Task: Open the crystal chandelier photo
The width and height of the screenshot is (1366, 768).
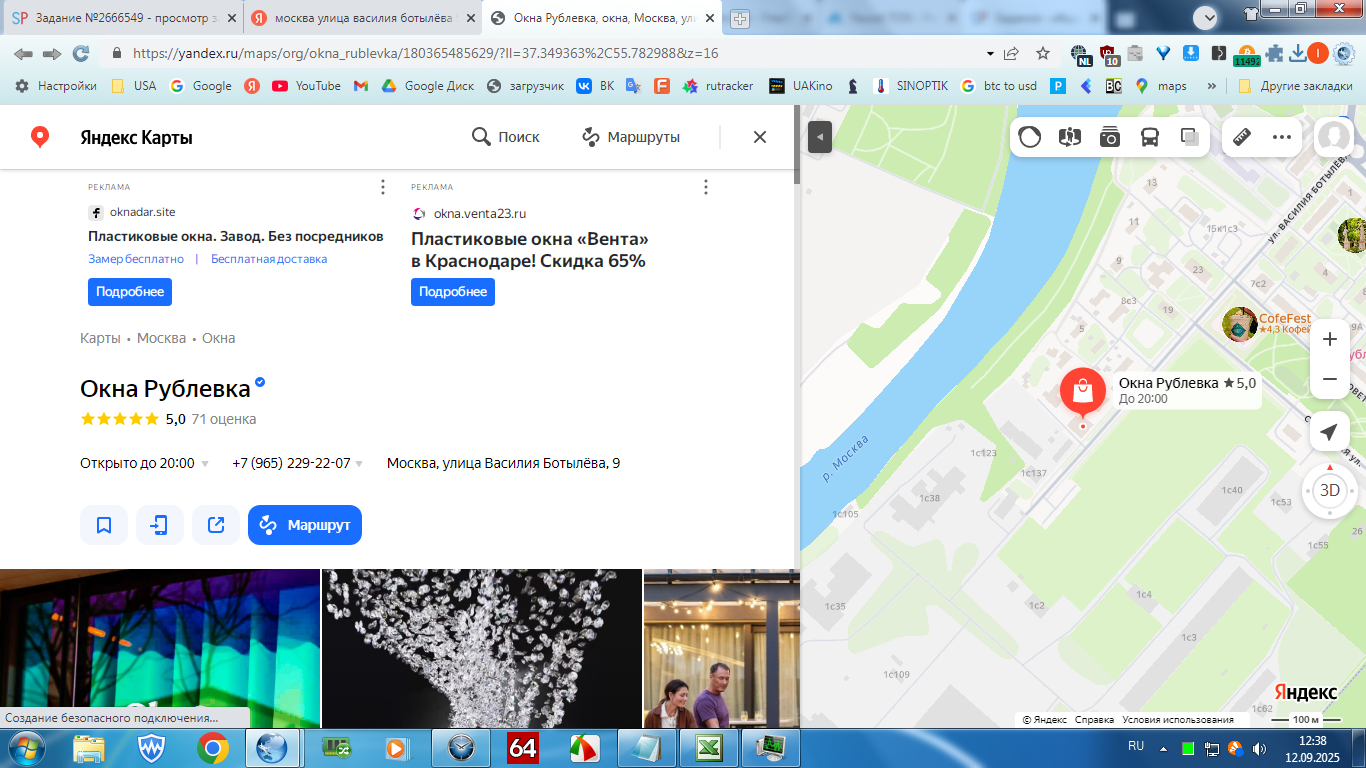Action: [x=482, y=648]
